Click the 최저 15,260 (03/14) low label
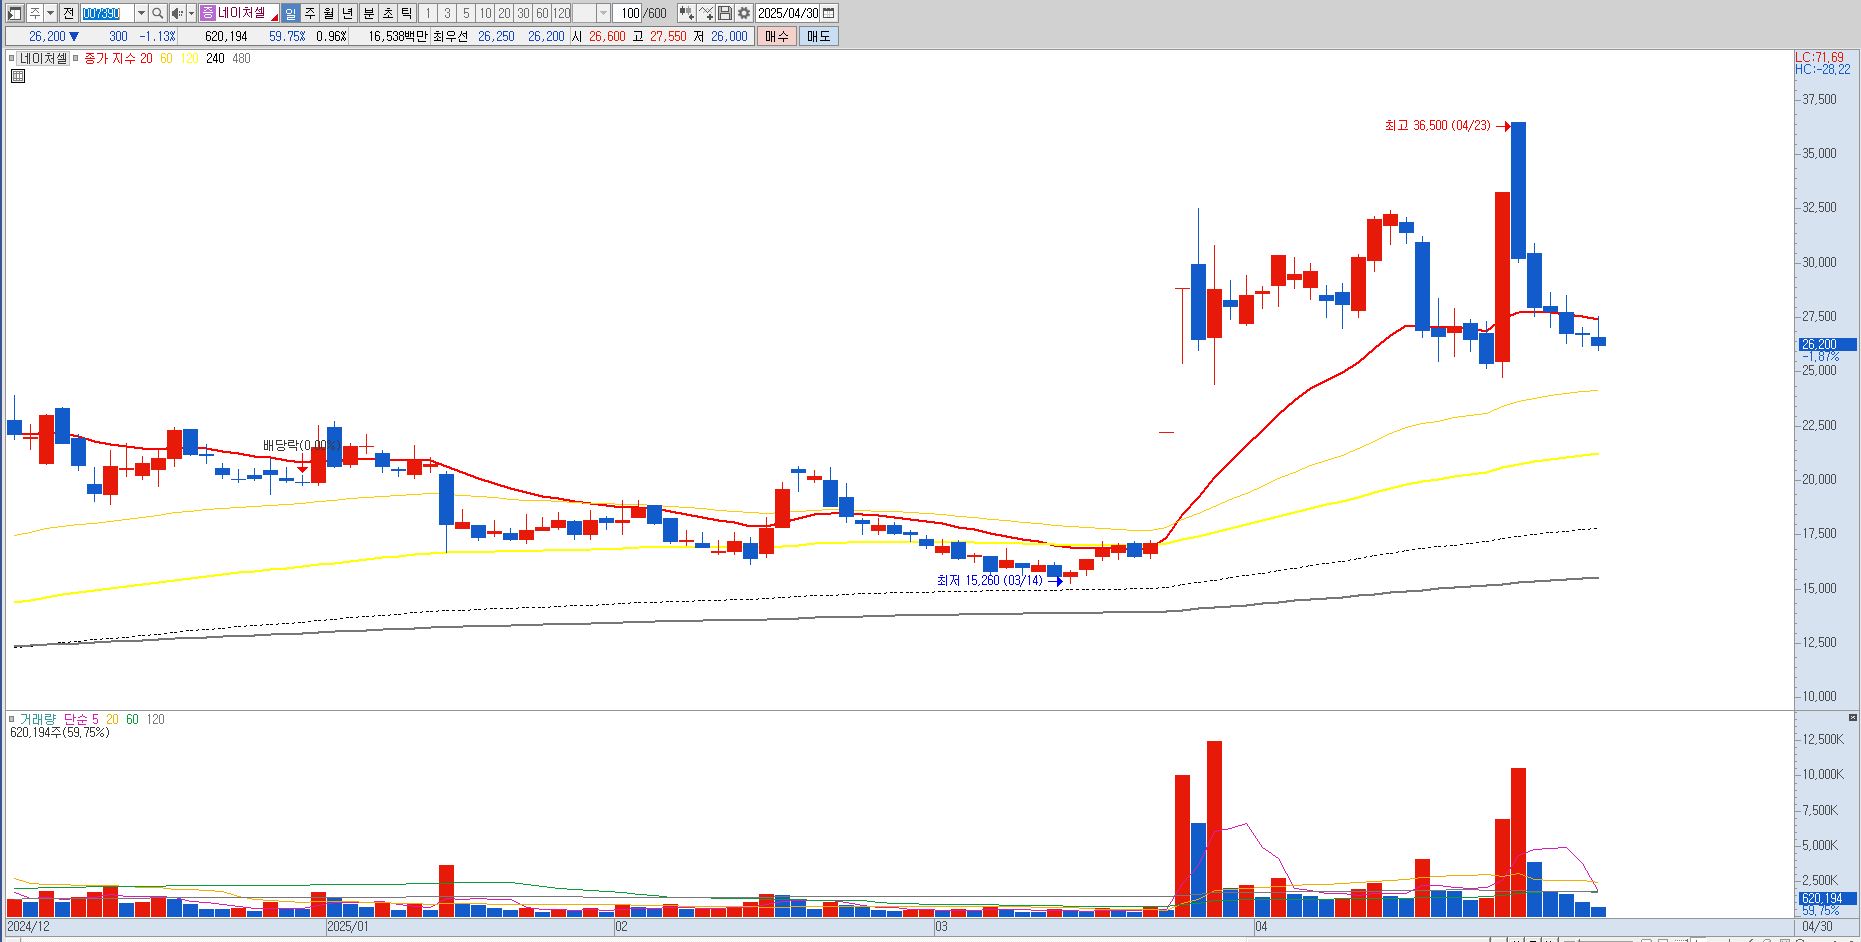This screenshot has height=942, width=1861. point(989,580)
